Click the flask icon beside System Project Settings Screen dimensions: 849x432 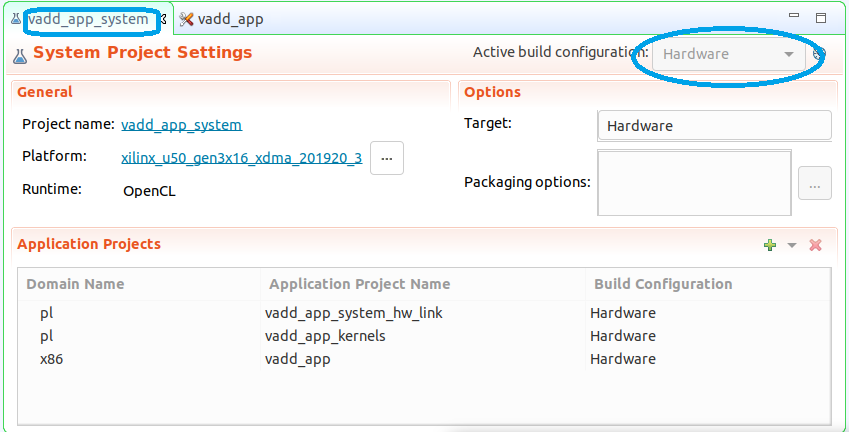coord(19,55)
